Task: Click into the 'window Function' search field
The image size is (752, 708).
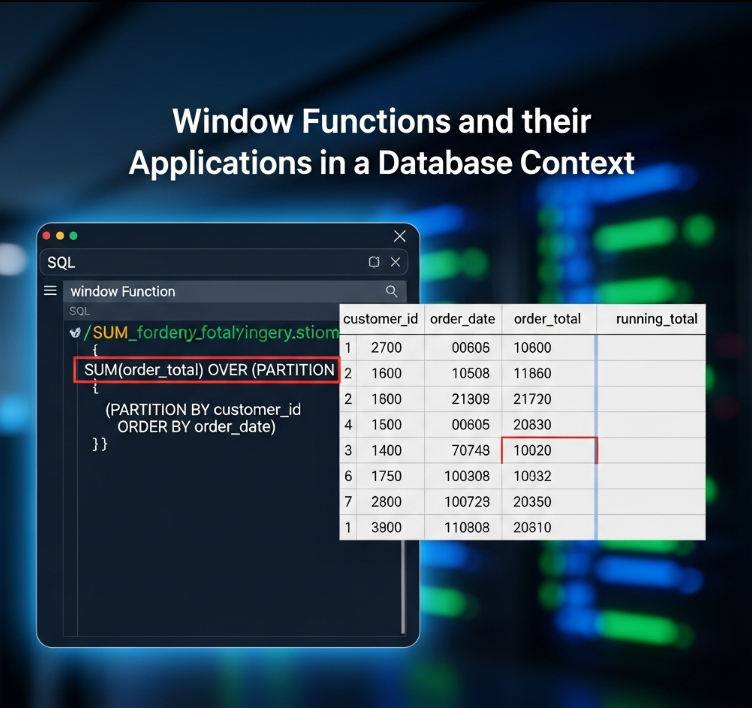Action: (x=220, y=291)
